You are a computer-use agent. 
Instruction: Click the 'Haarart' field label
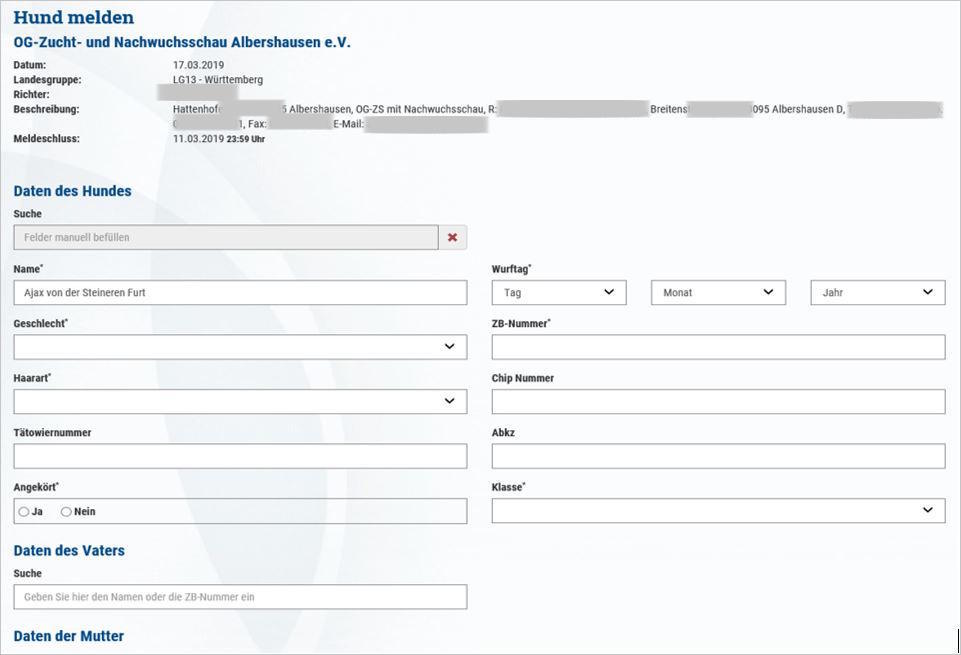pyautogui.click(x=32, y=378)
